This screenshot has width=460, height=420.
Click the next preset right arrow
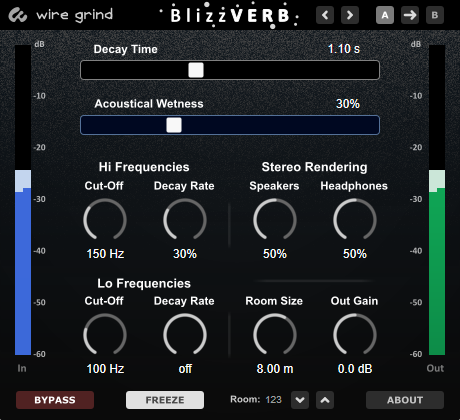pos(350,15)
